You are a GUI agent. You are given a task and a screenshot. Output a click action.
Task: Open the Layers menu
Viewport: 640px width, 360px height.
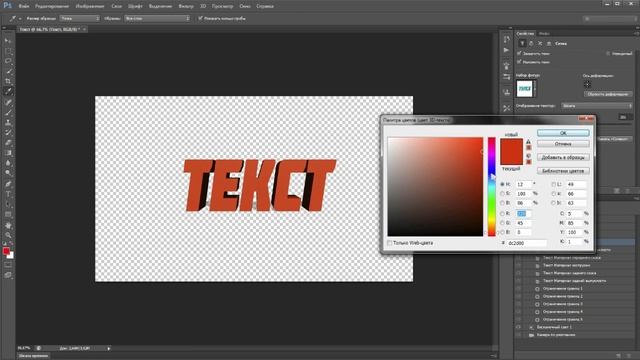pos(116,6)
